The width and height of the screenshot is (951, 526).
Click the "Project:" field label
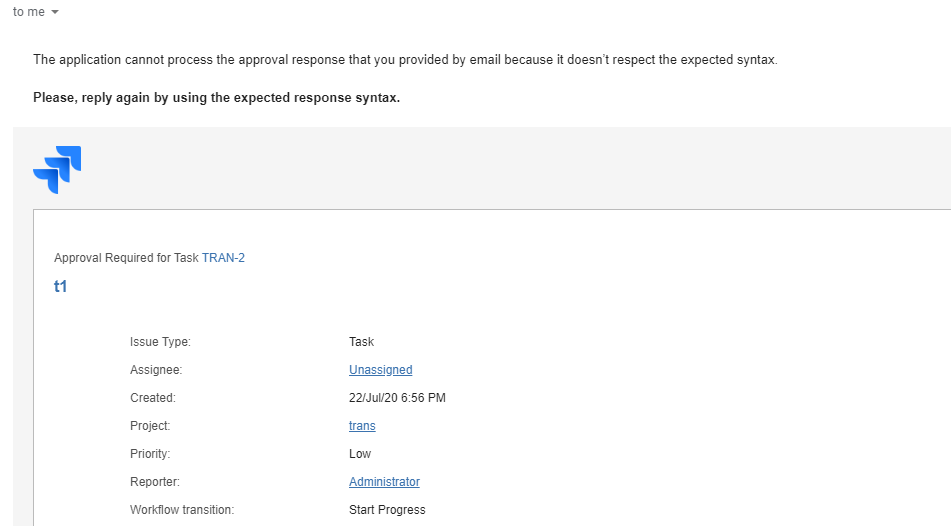coord(150,426)
